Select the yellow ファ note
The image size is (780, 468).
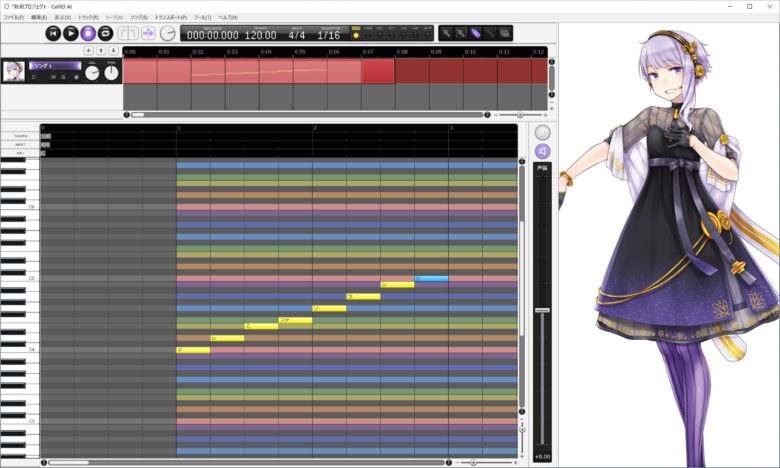coord(295,320)
